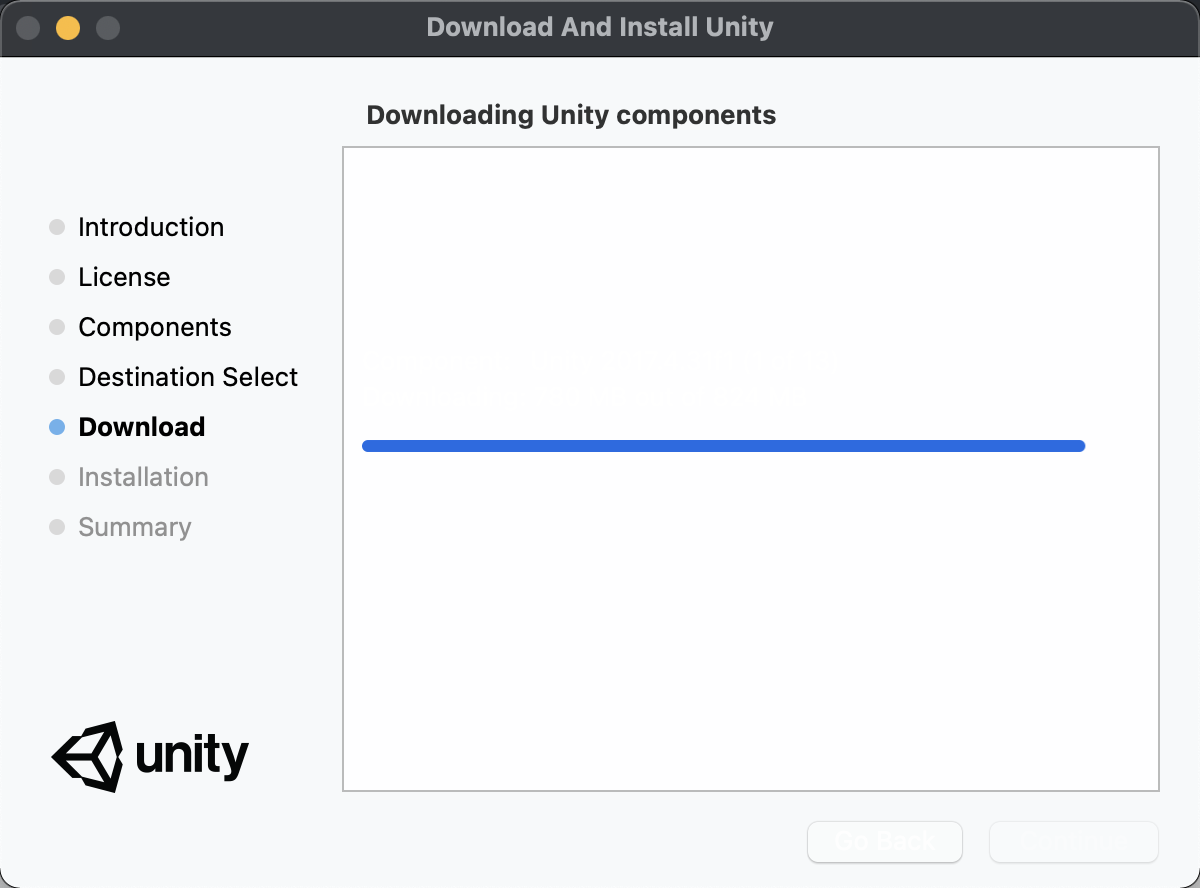Click the bullet beside License step

click(56, 277)
